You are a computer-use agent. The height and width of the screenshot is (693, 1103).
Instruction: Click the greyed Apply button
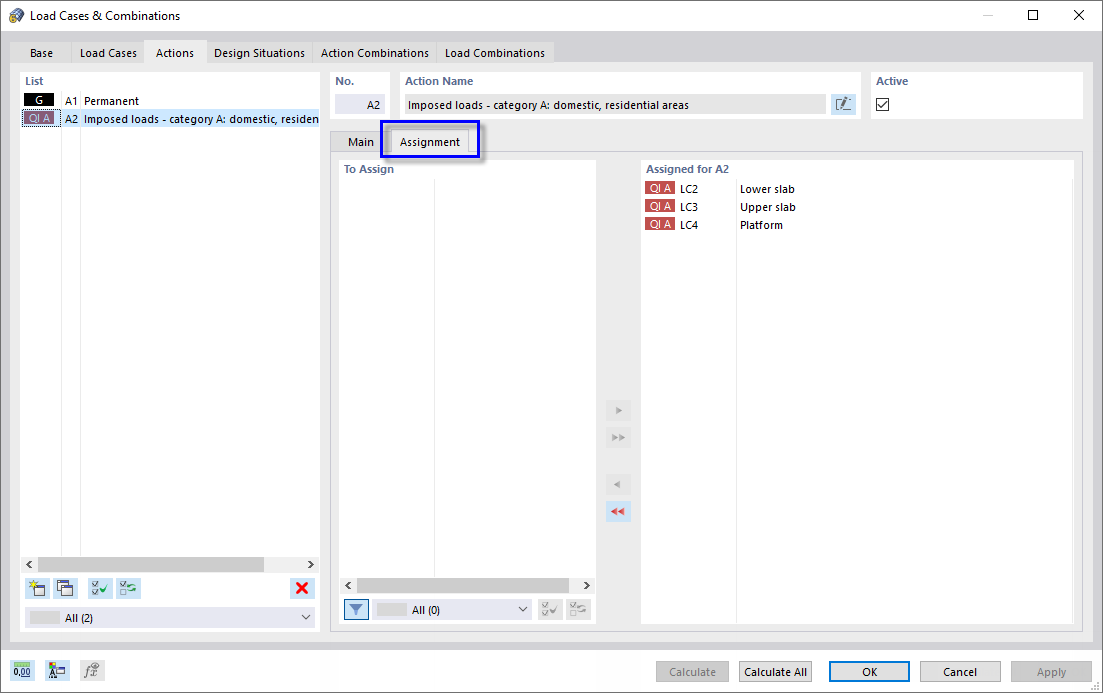point(1052,672)
